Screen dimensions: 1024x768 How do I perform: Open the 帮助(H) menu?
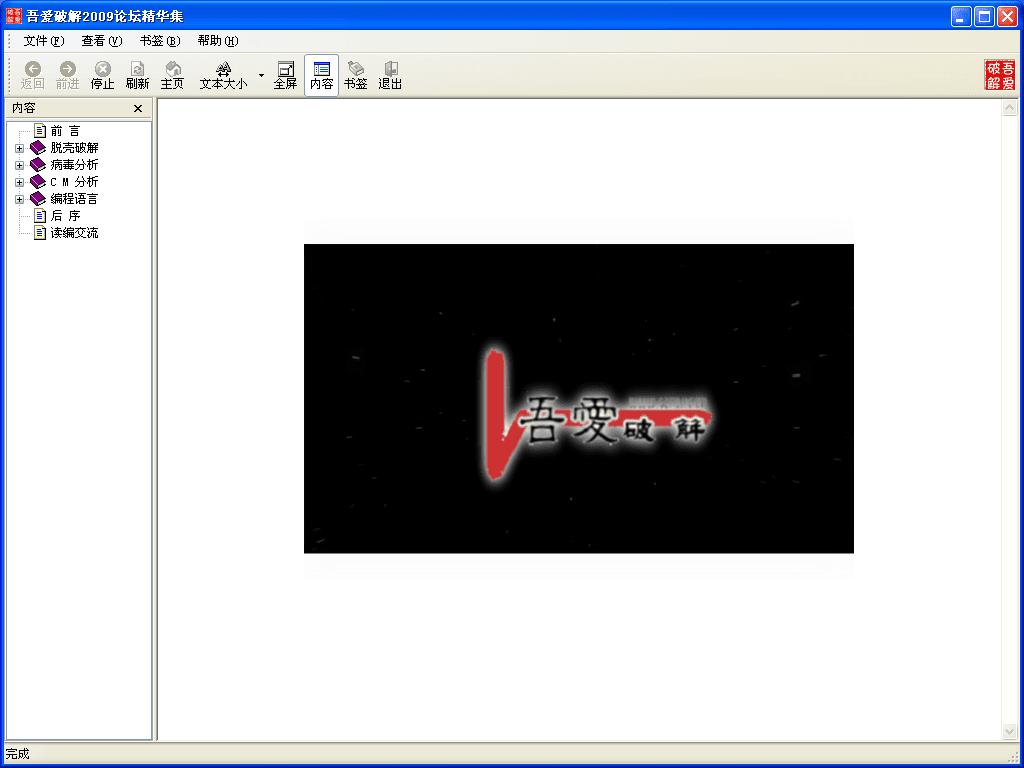(x=218, y=41)
